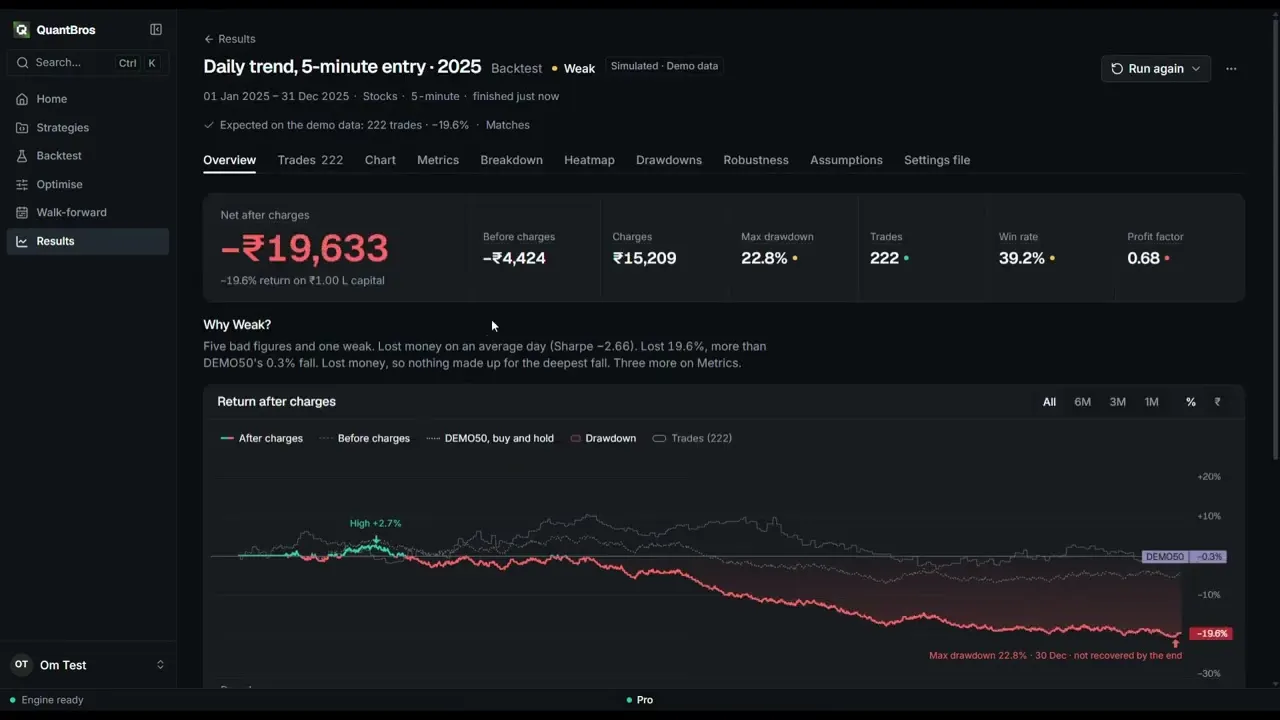Click the Pro plan indicator in status bar
This screenshot has width=1280, height=720.
point(639,700)
